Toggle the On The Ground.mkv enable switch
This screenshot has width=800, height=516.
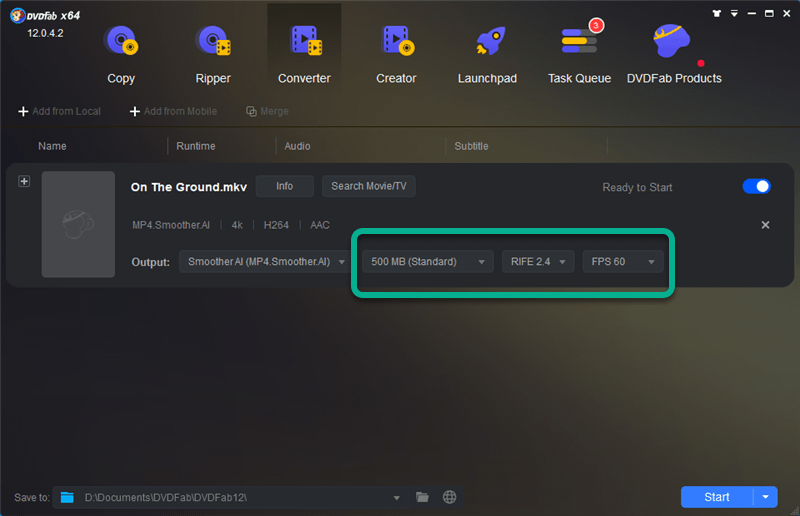(x=756, y=186)
